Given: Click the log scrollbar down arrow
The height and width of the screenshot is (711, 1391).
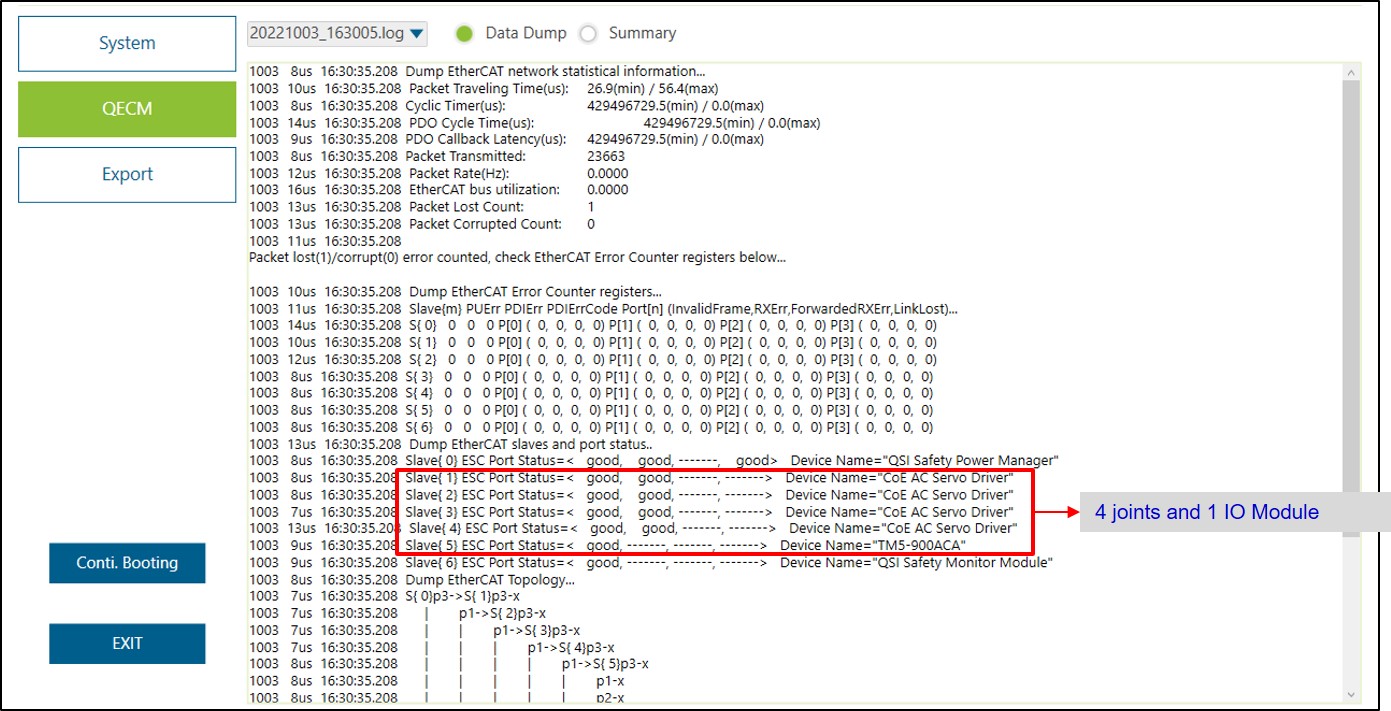Looking at the screenshot, I should pos(1353,694).
